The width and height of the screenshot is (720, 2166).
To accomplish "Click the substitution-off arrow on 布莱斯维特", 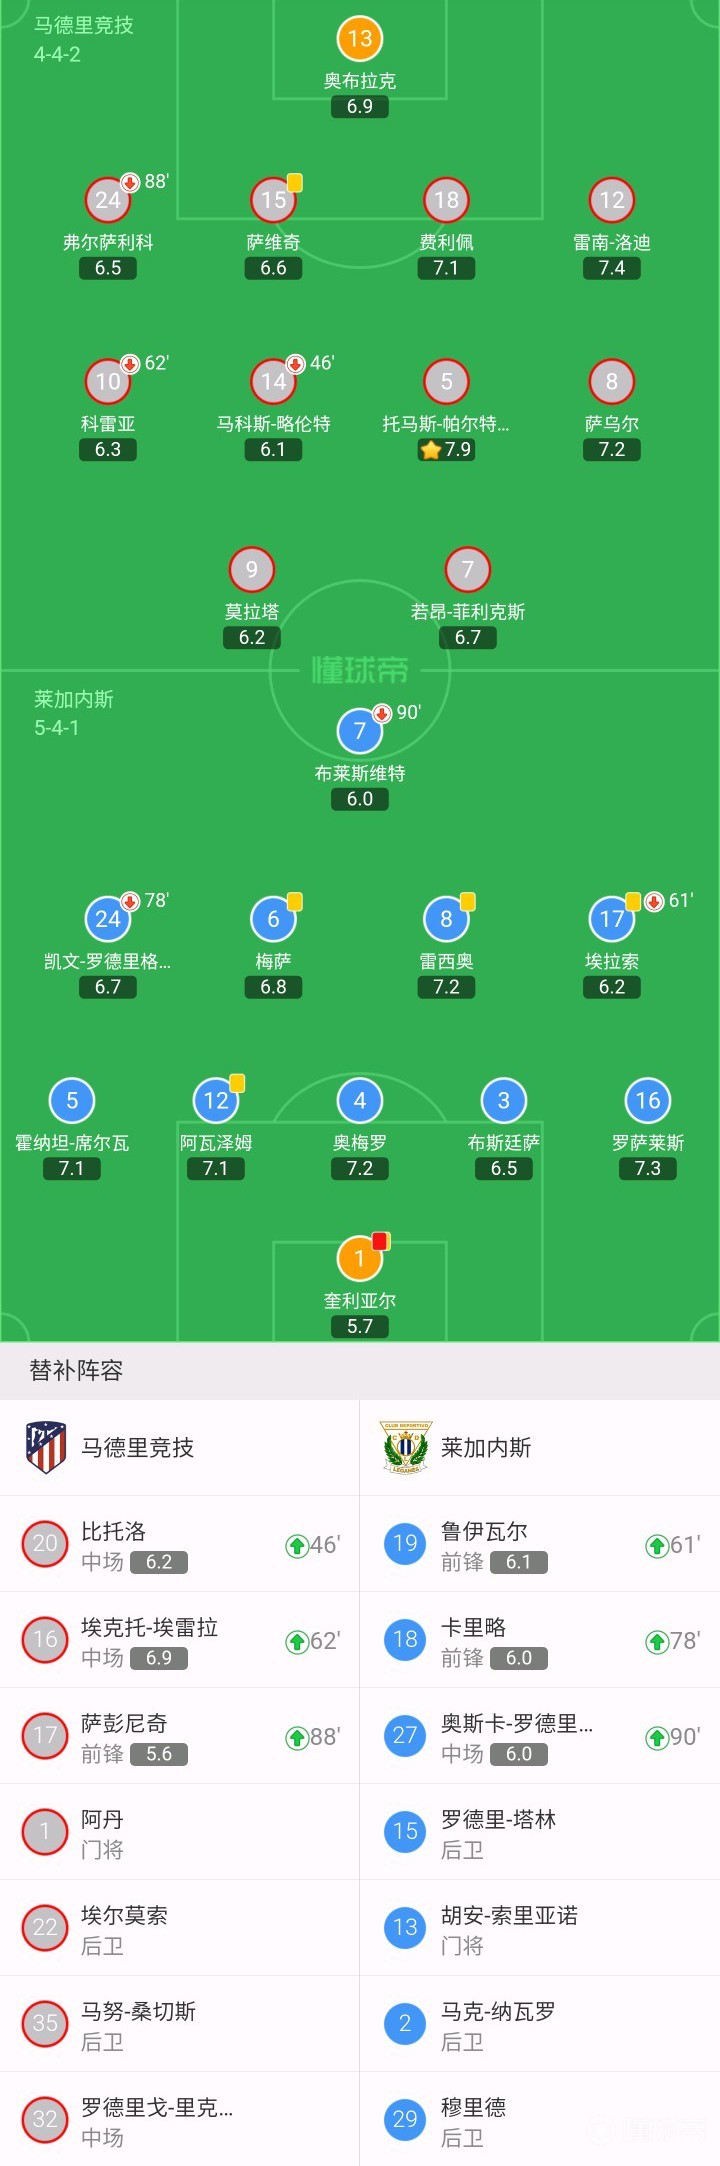I will tap(381, 715).
